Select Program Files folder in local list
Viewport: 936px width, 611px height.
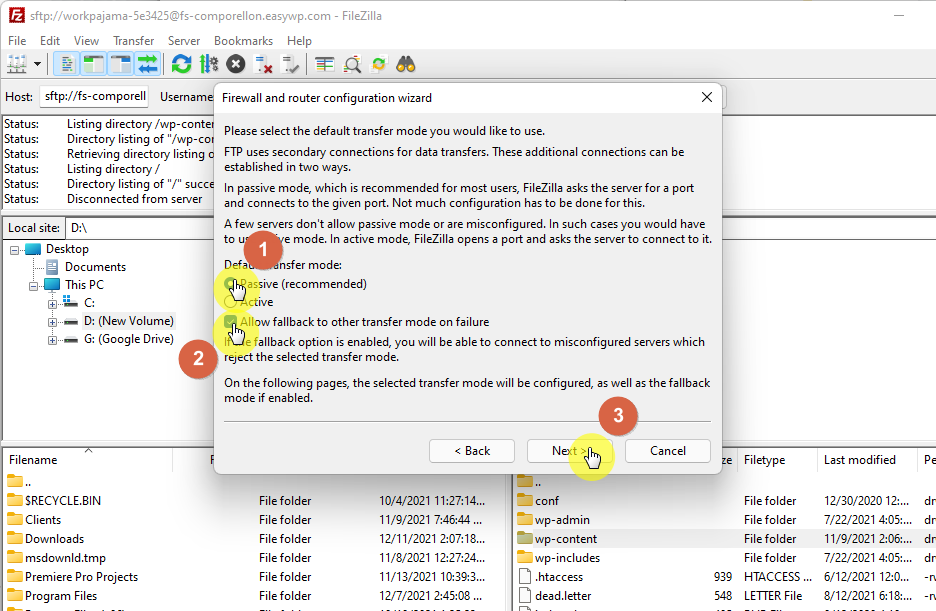(61, 596)
